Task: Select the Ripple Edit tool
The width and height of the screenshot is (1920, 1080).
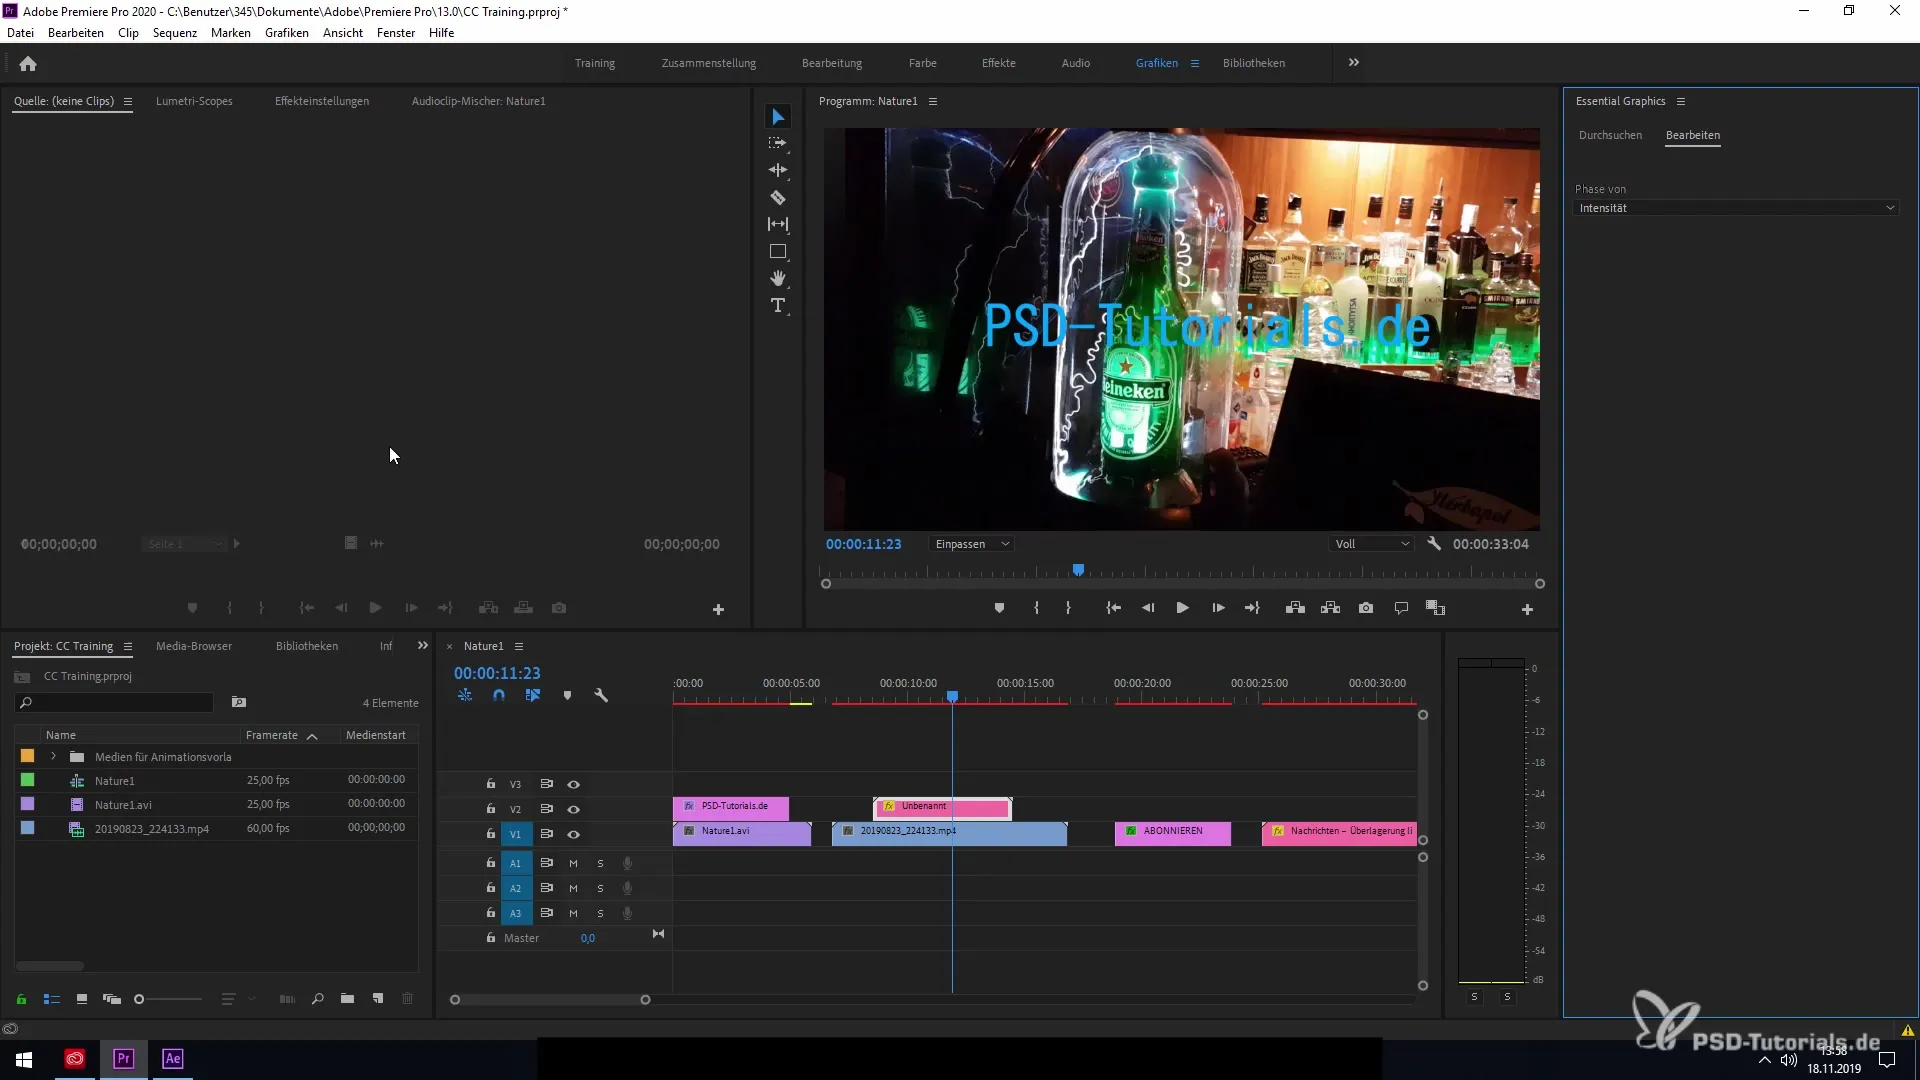Action: (x=778, y=170)
